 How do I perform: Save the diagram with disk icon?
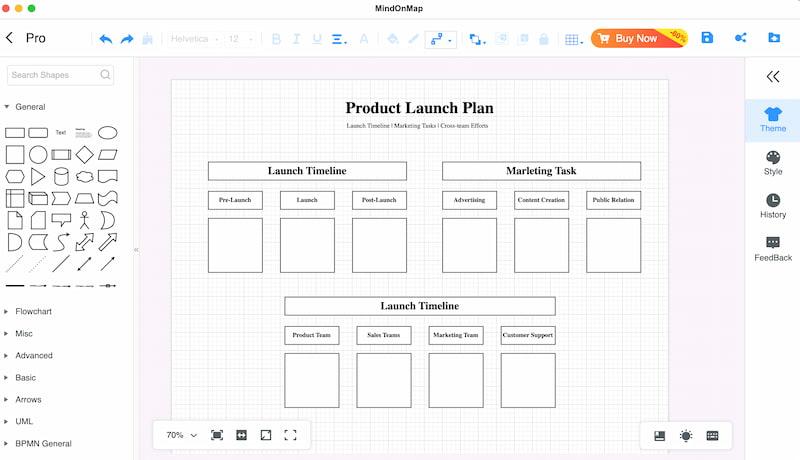click(707, 38)
